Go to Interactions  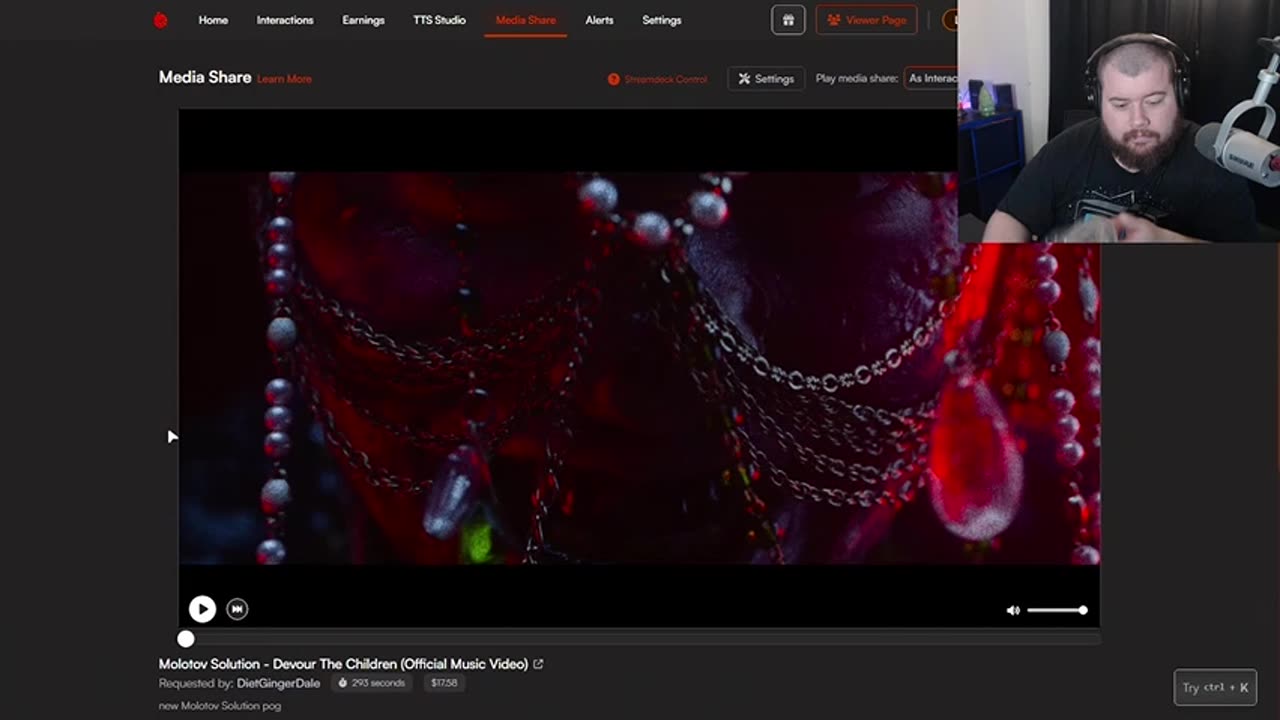tap(285, 20)
